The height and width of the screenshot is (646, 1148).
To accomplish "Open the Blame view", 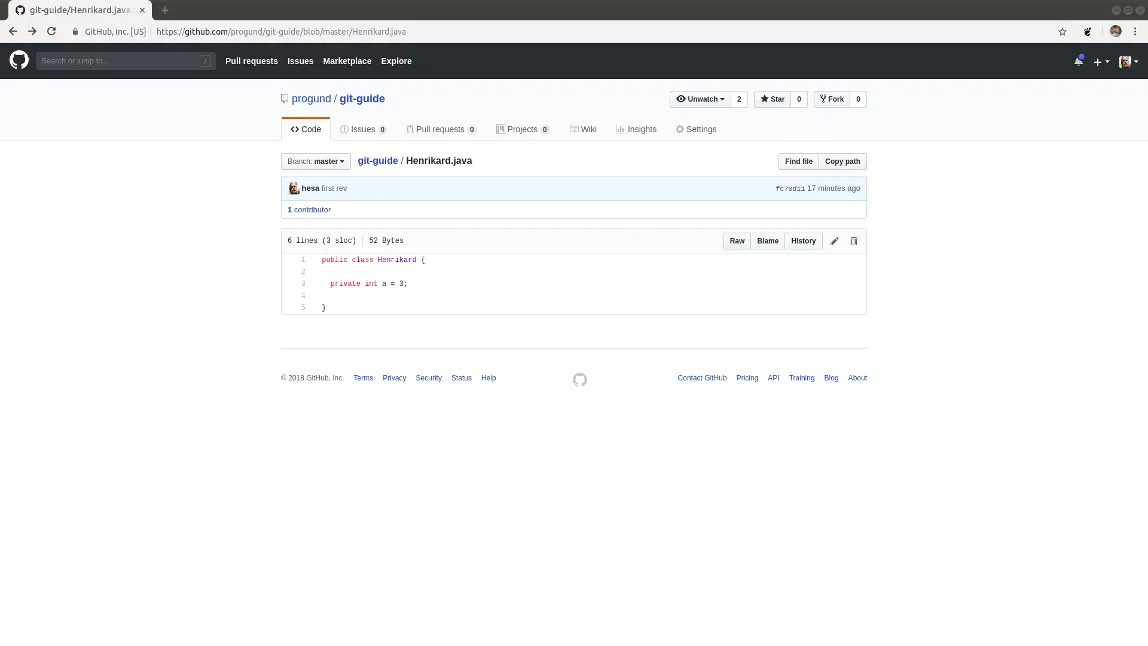I will point(767,241).
